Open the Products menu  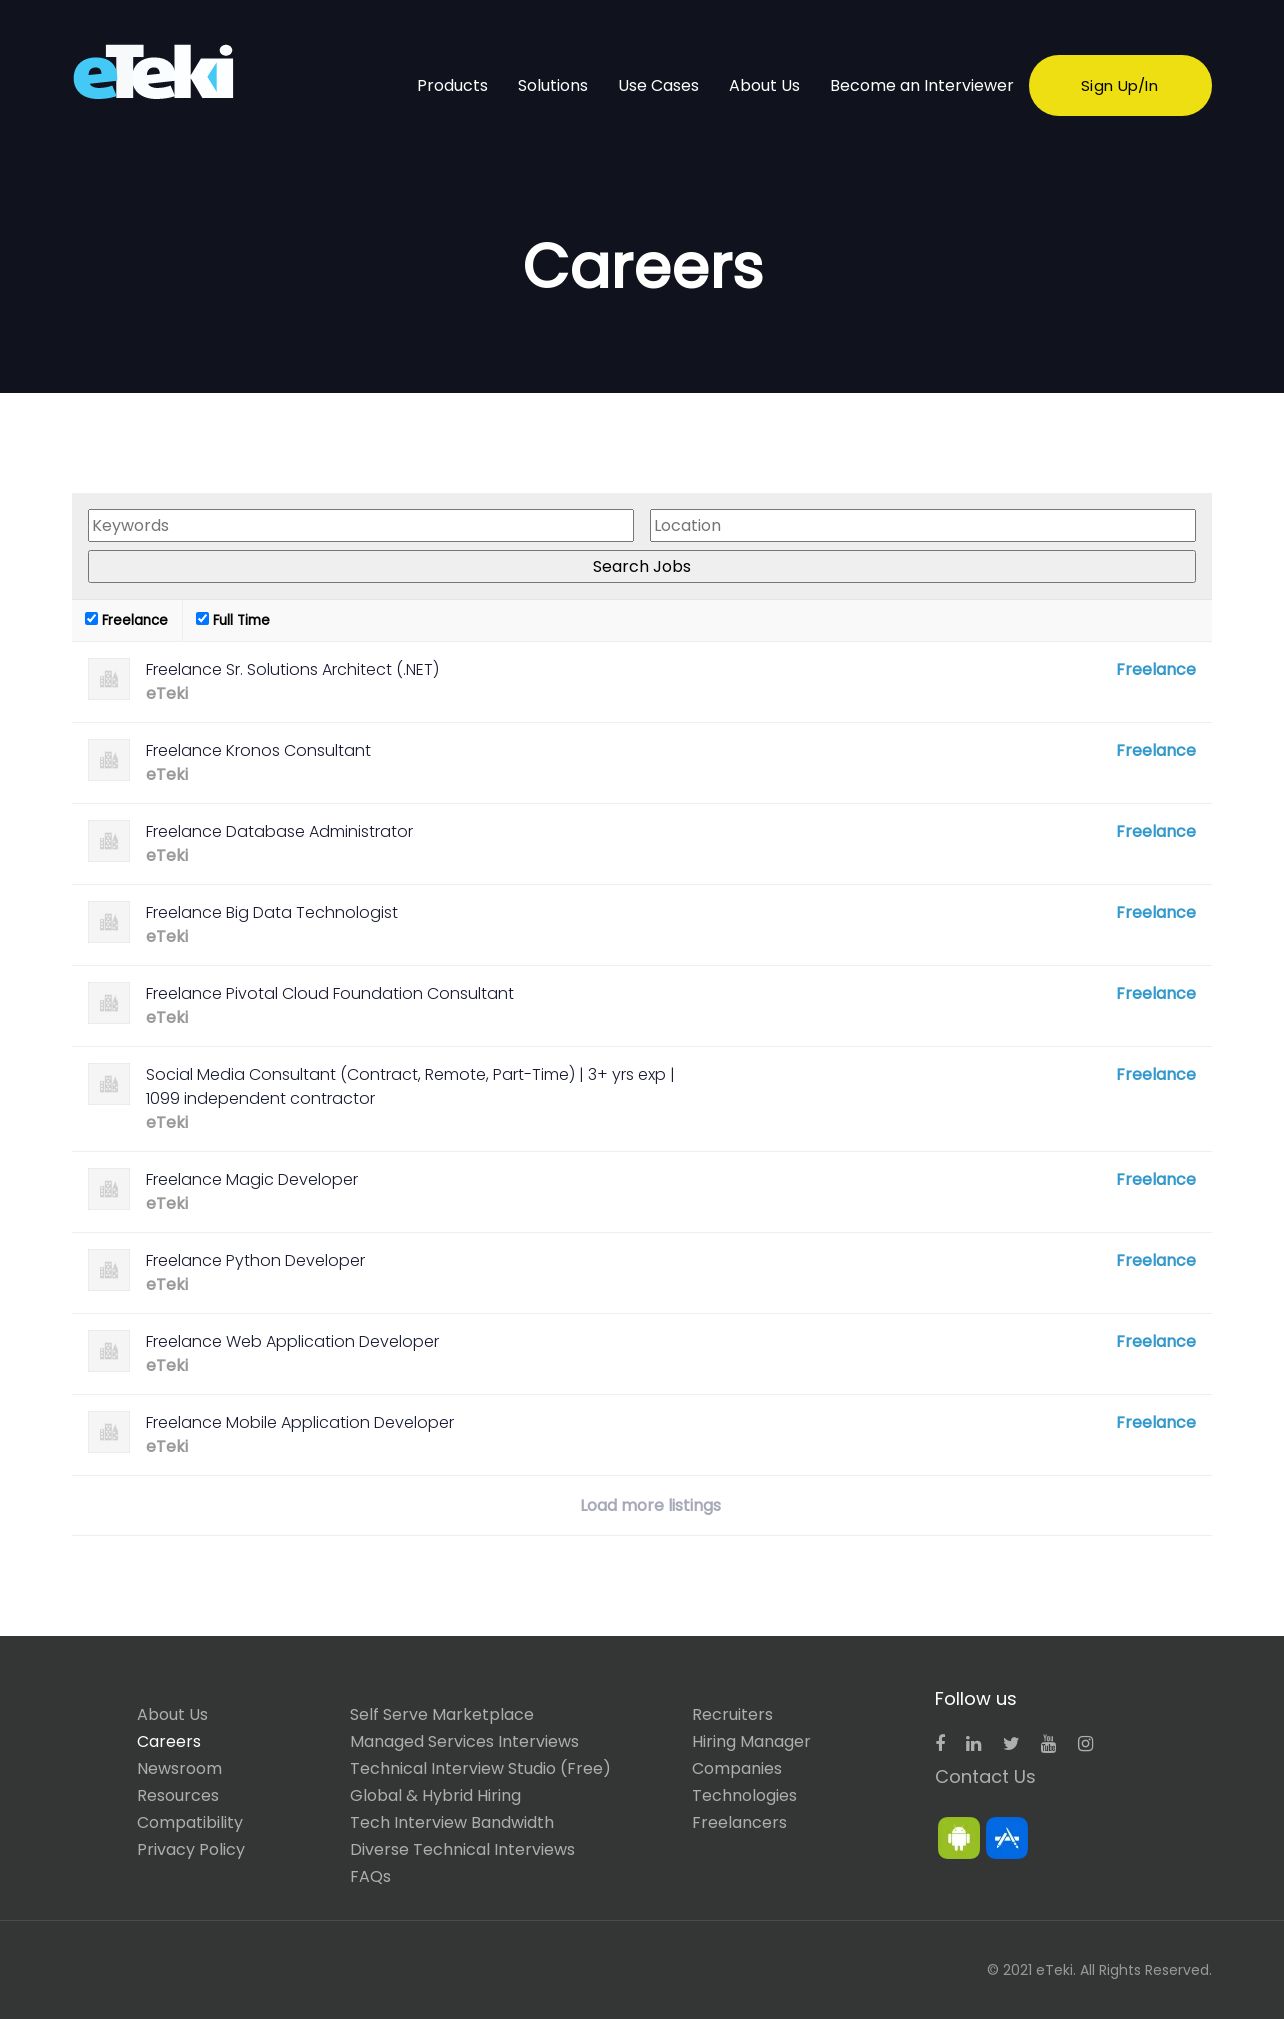[452, 86]
